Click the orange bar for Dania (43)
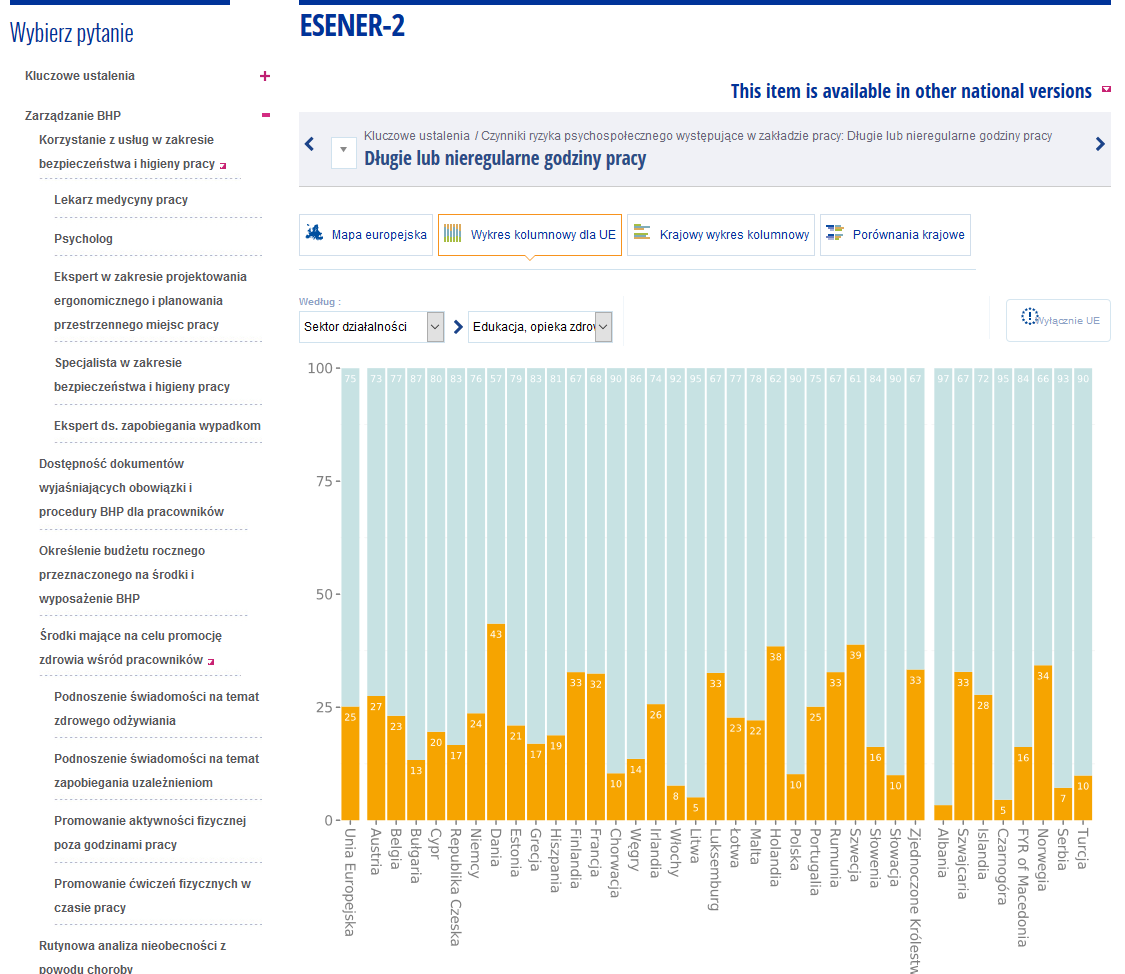The image size is (1125, 974). (x=496, y=722)
